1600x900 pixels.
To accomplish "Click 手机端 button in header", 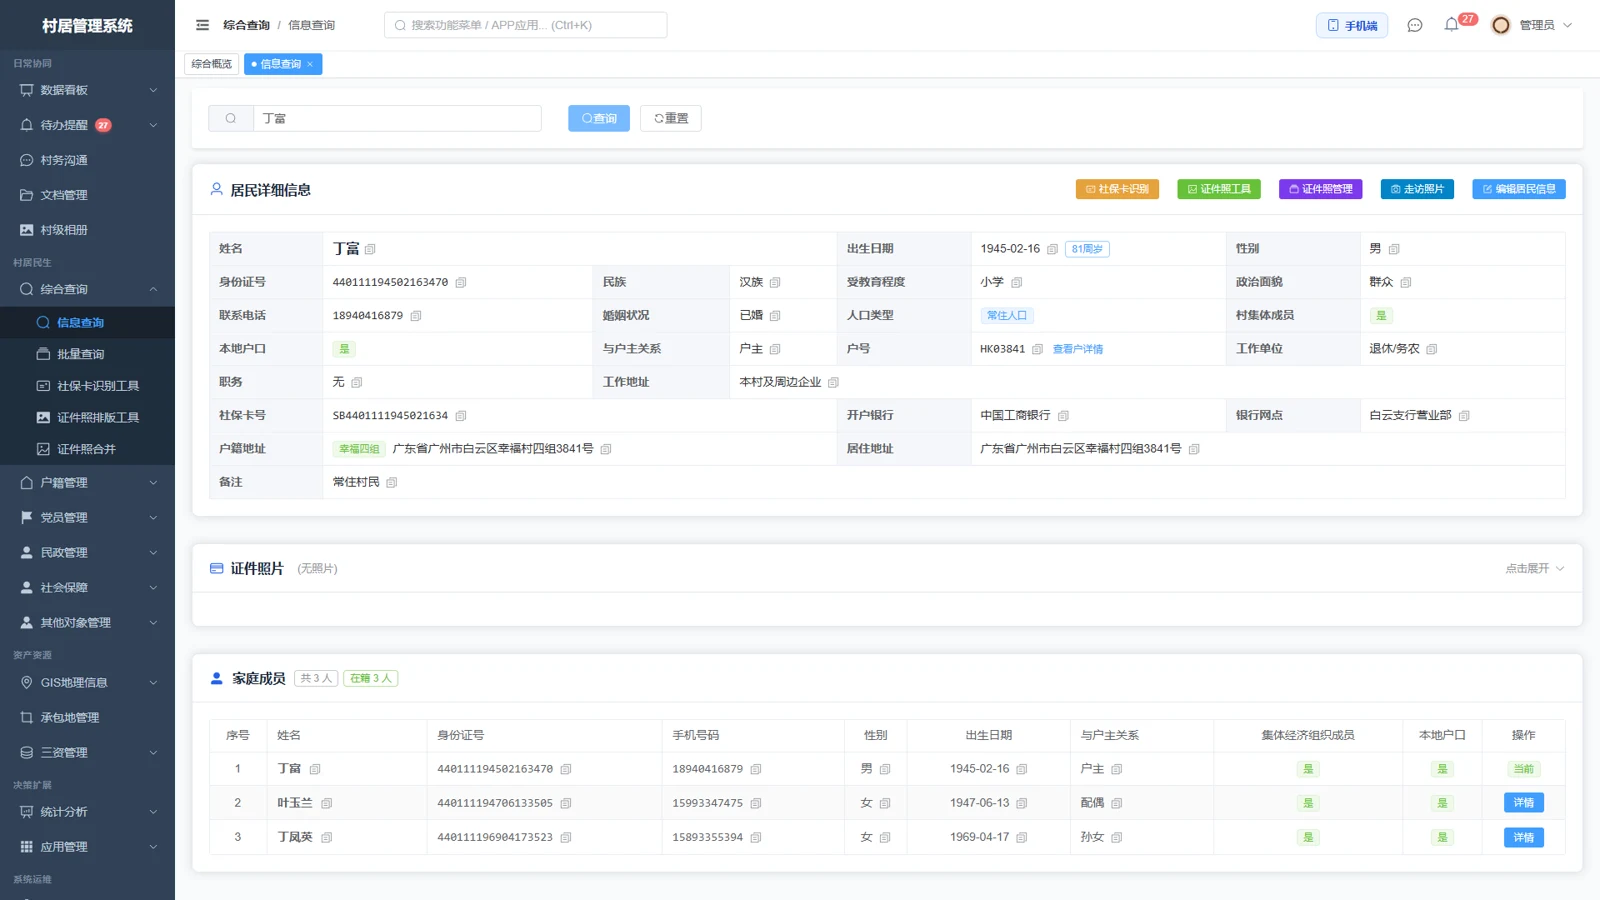I will (x=1352, y=25).
